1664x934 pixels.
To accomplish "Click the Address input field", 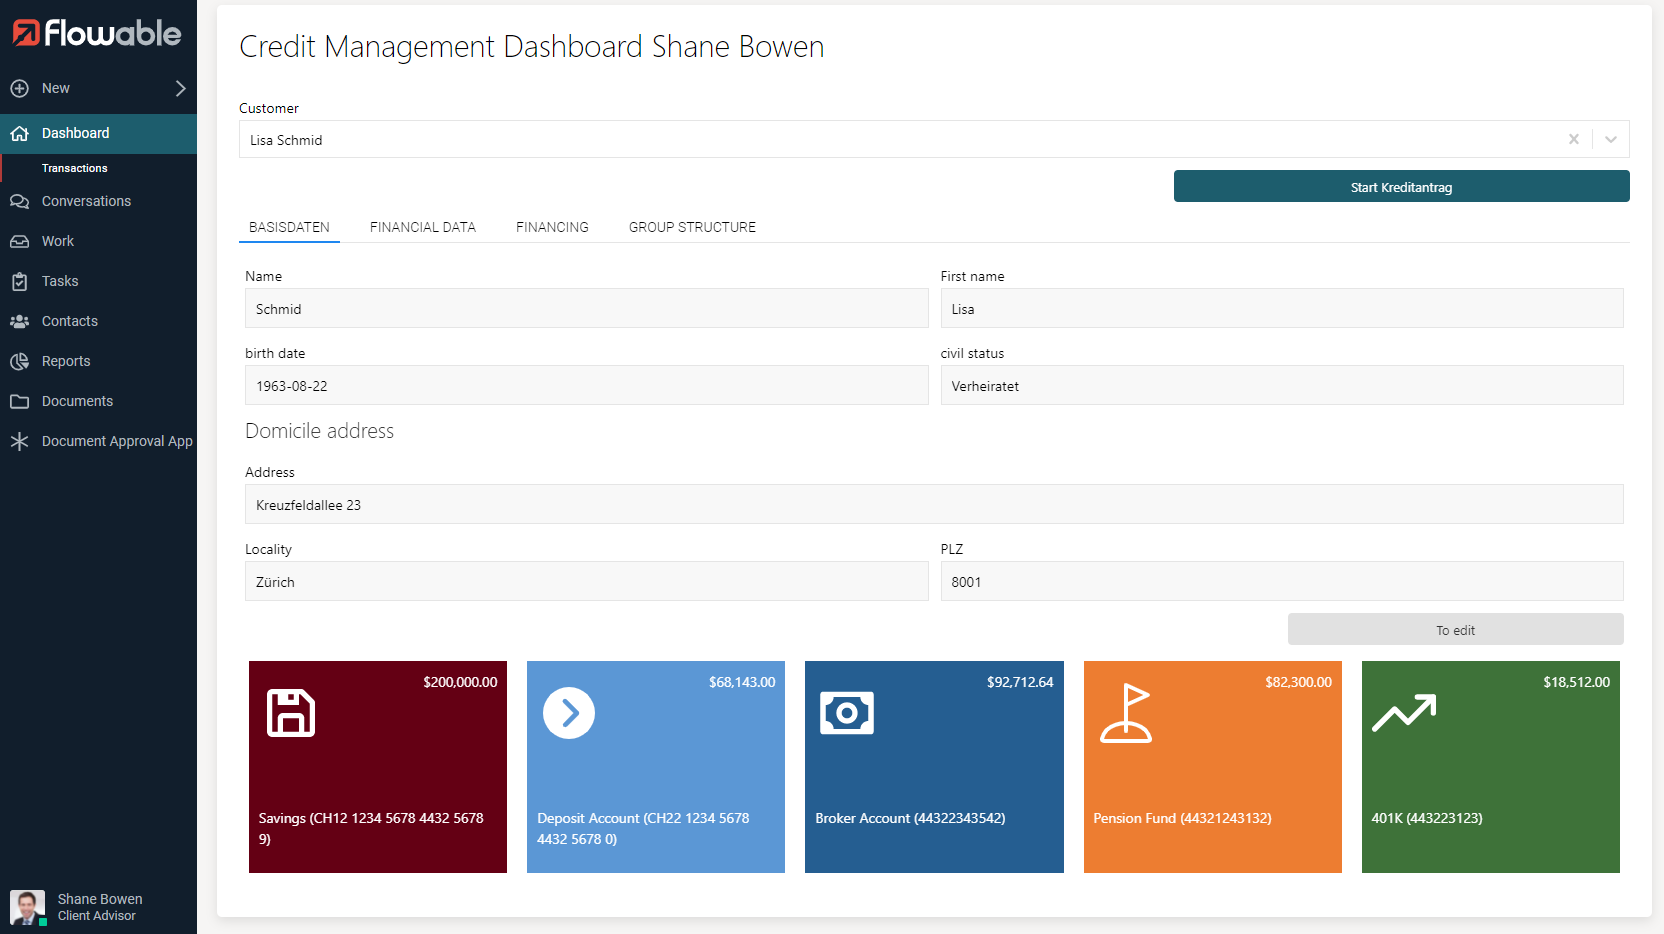I will [x=934, y=504].
